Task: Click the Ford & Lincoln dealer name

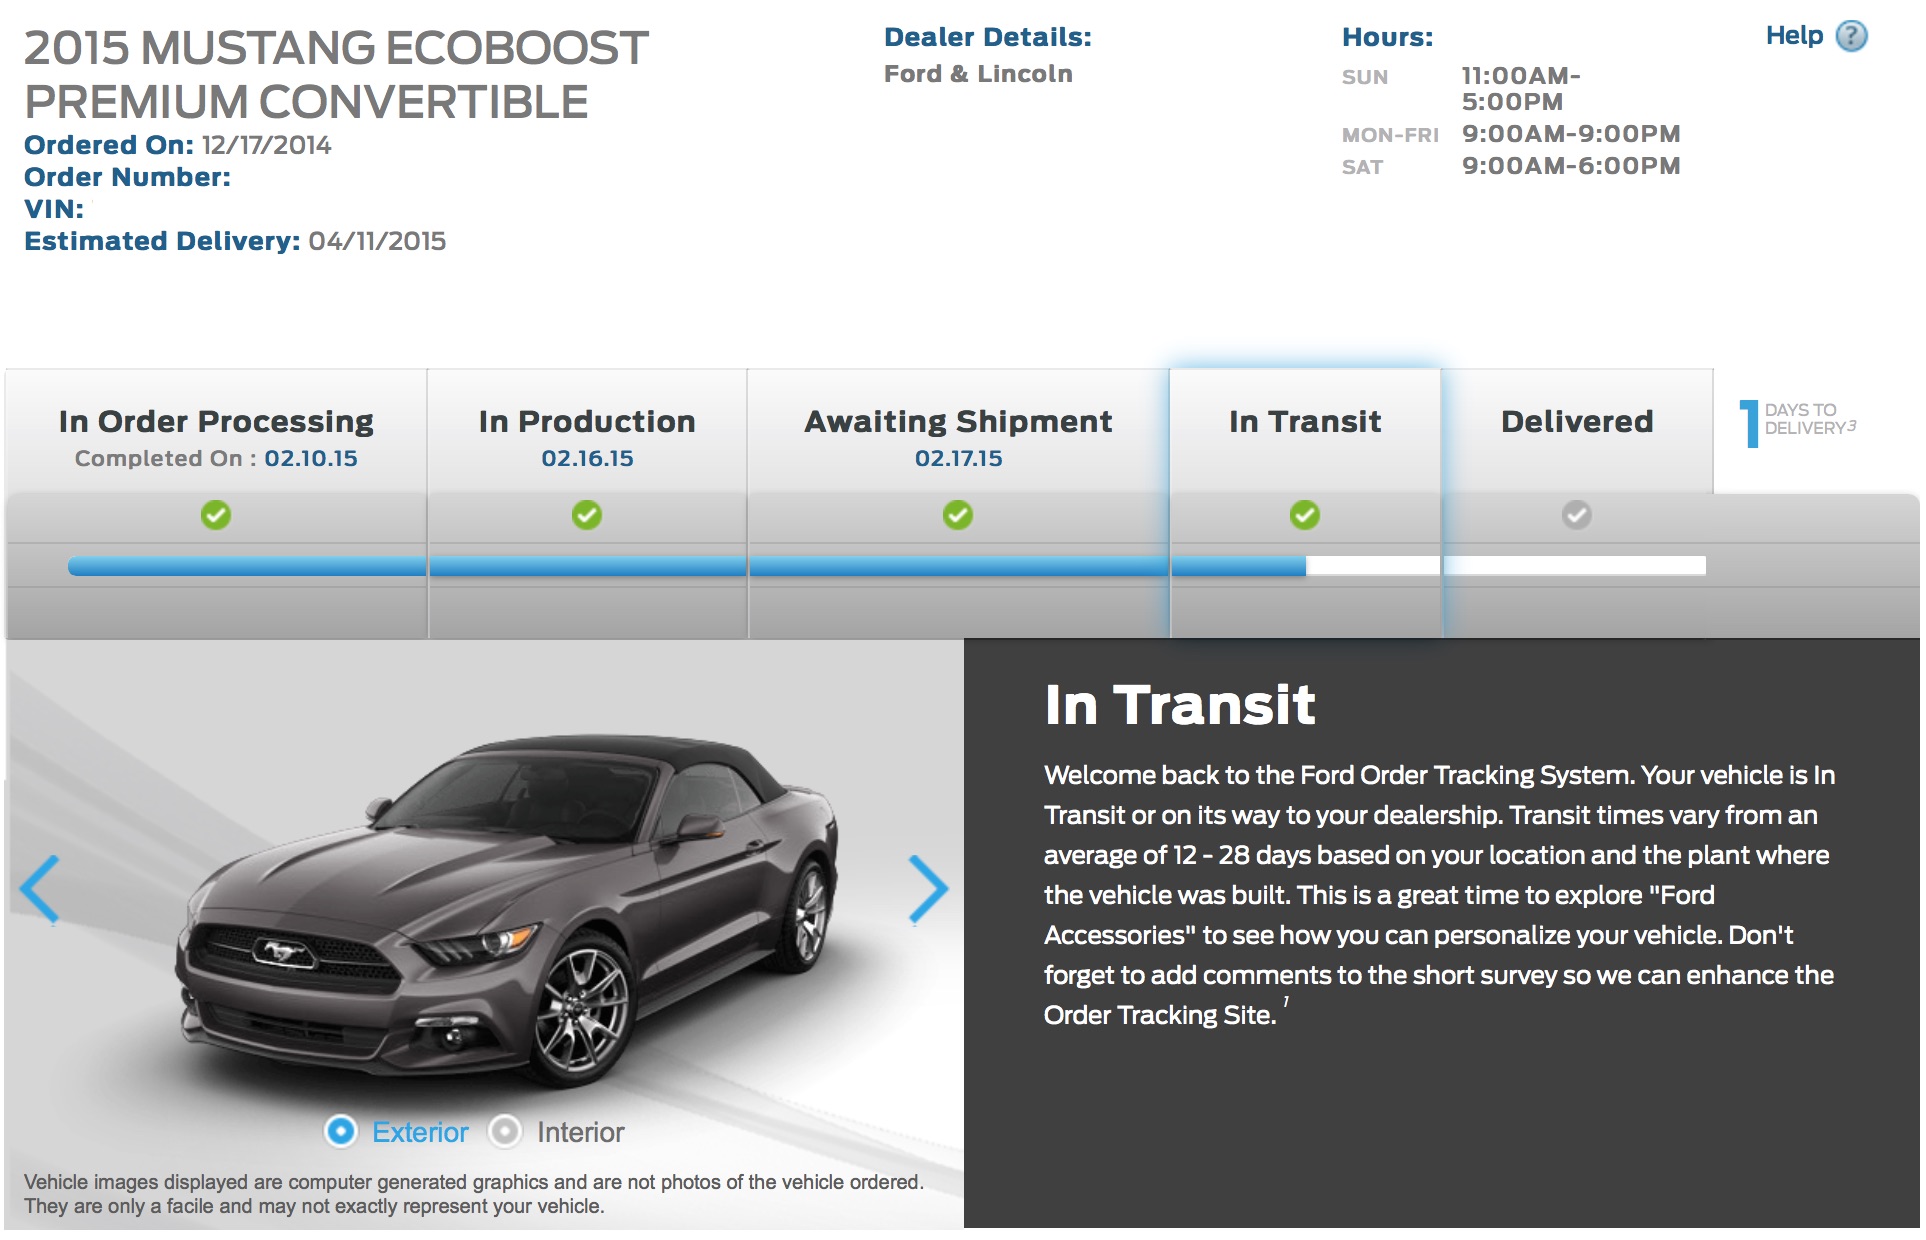Action: (x=977, y=74)
